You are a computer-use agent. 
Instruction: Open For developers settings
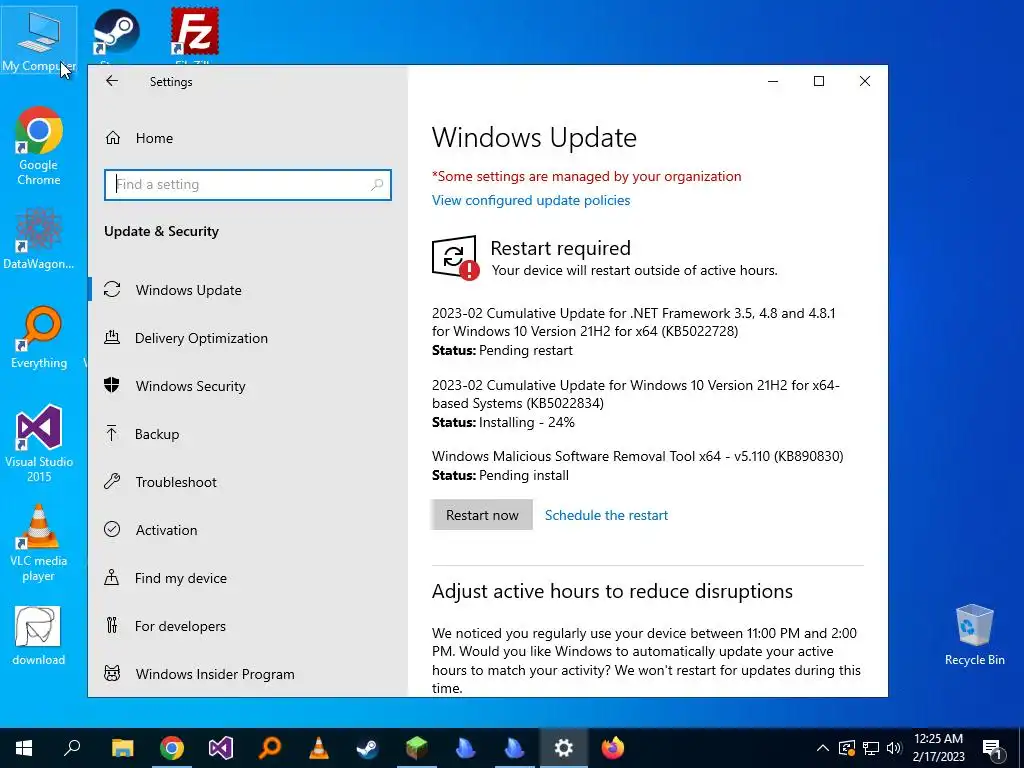point(180,626)
